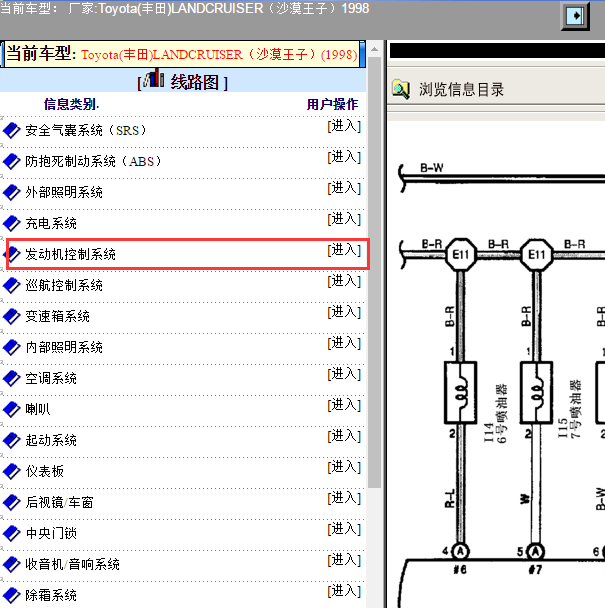This screenshot has height=608, width=605.
Task: Click [进入] in the 外部照明系统 row
Action: pos(344,188)
